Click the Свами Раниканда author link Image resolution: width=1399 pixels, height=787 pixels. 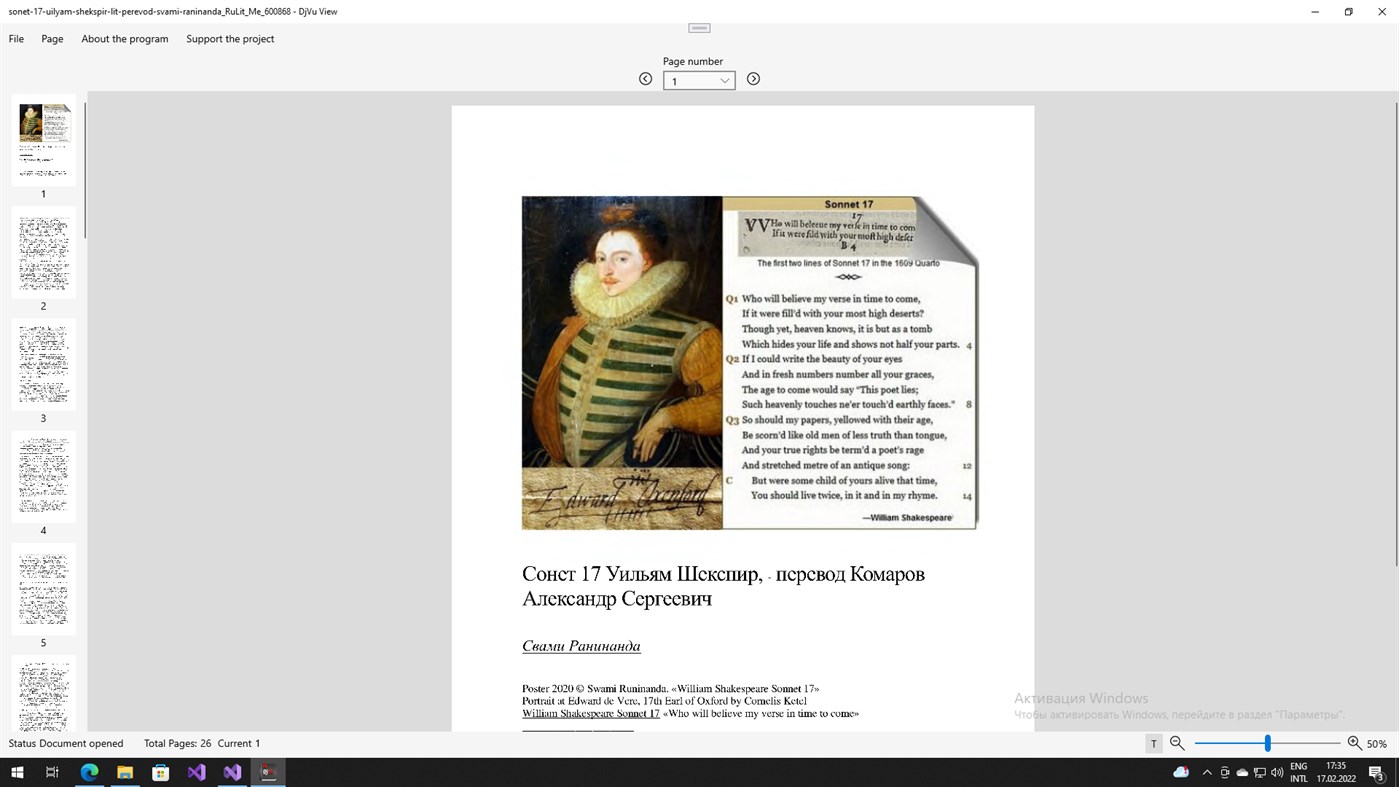point(581,646)
